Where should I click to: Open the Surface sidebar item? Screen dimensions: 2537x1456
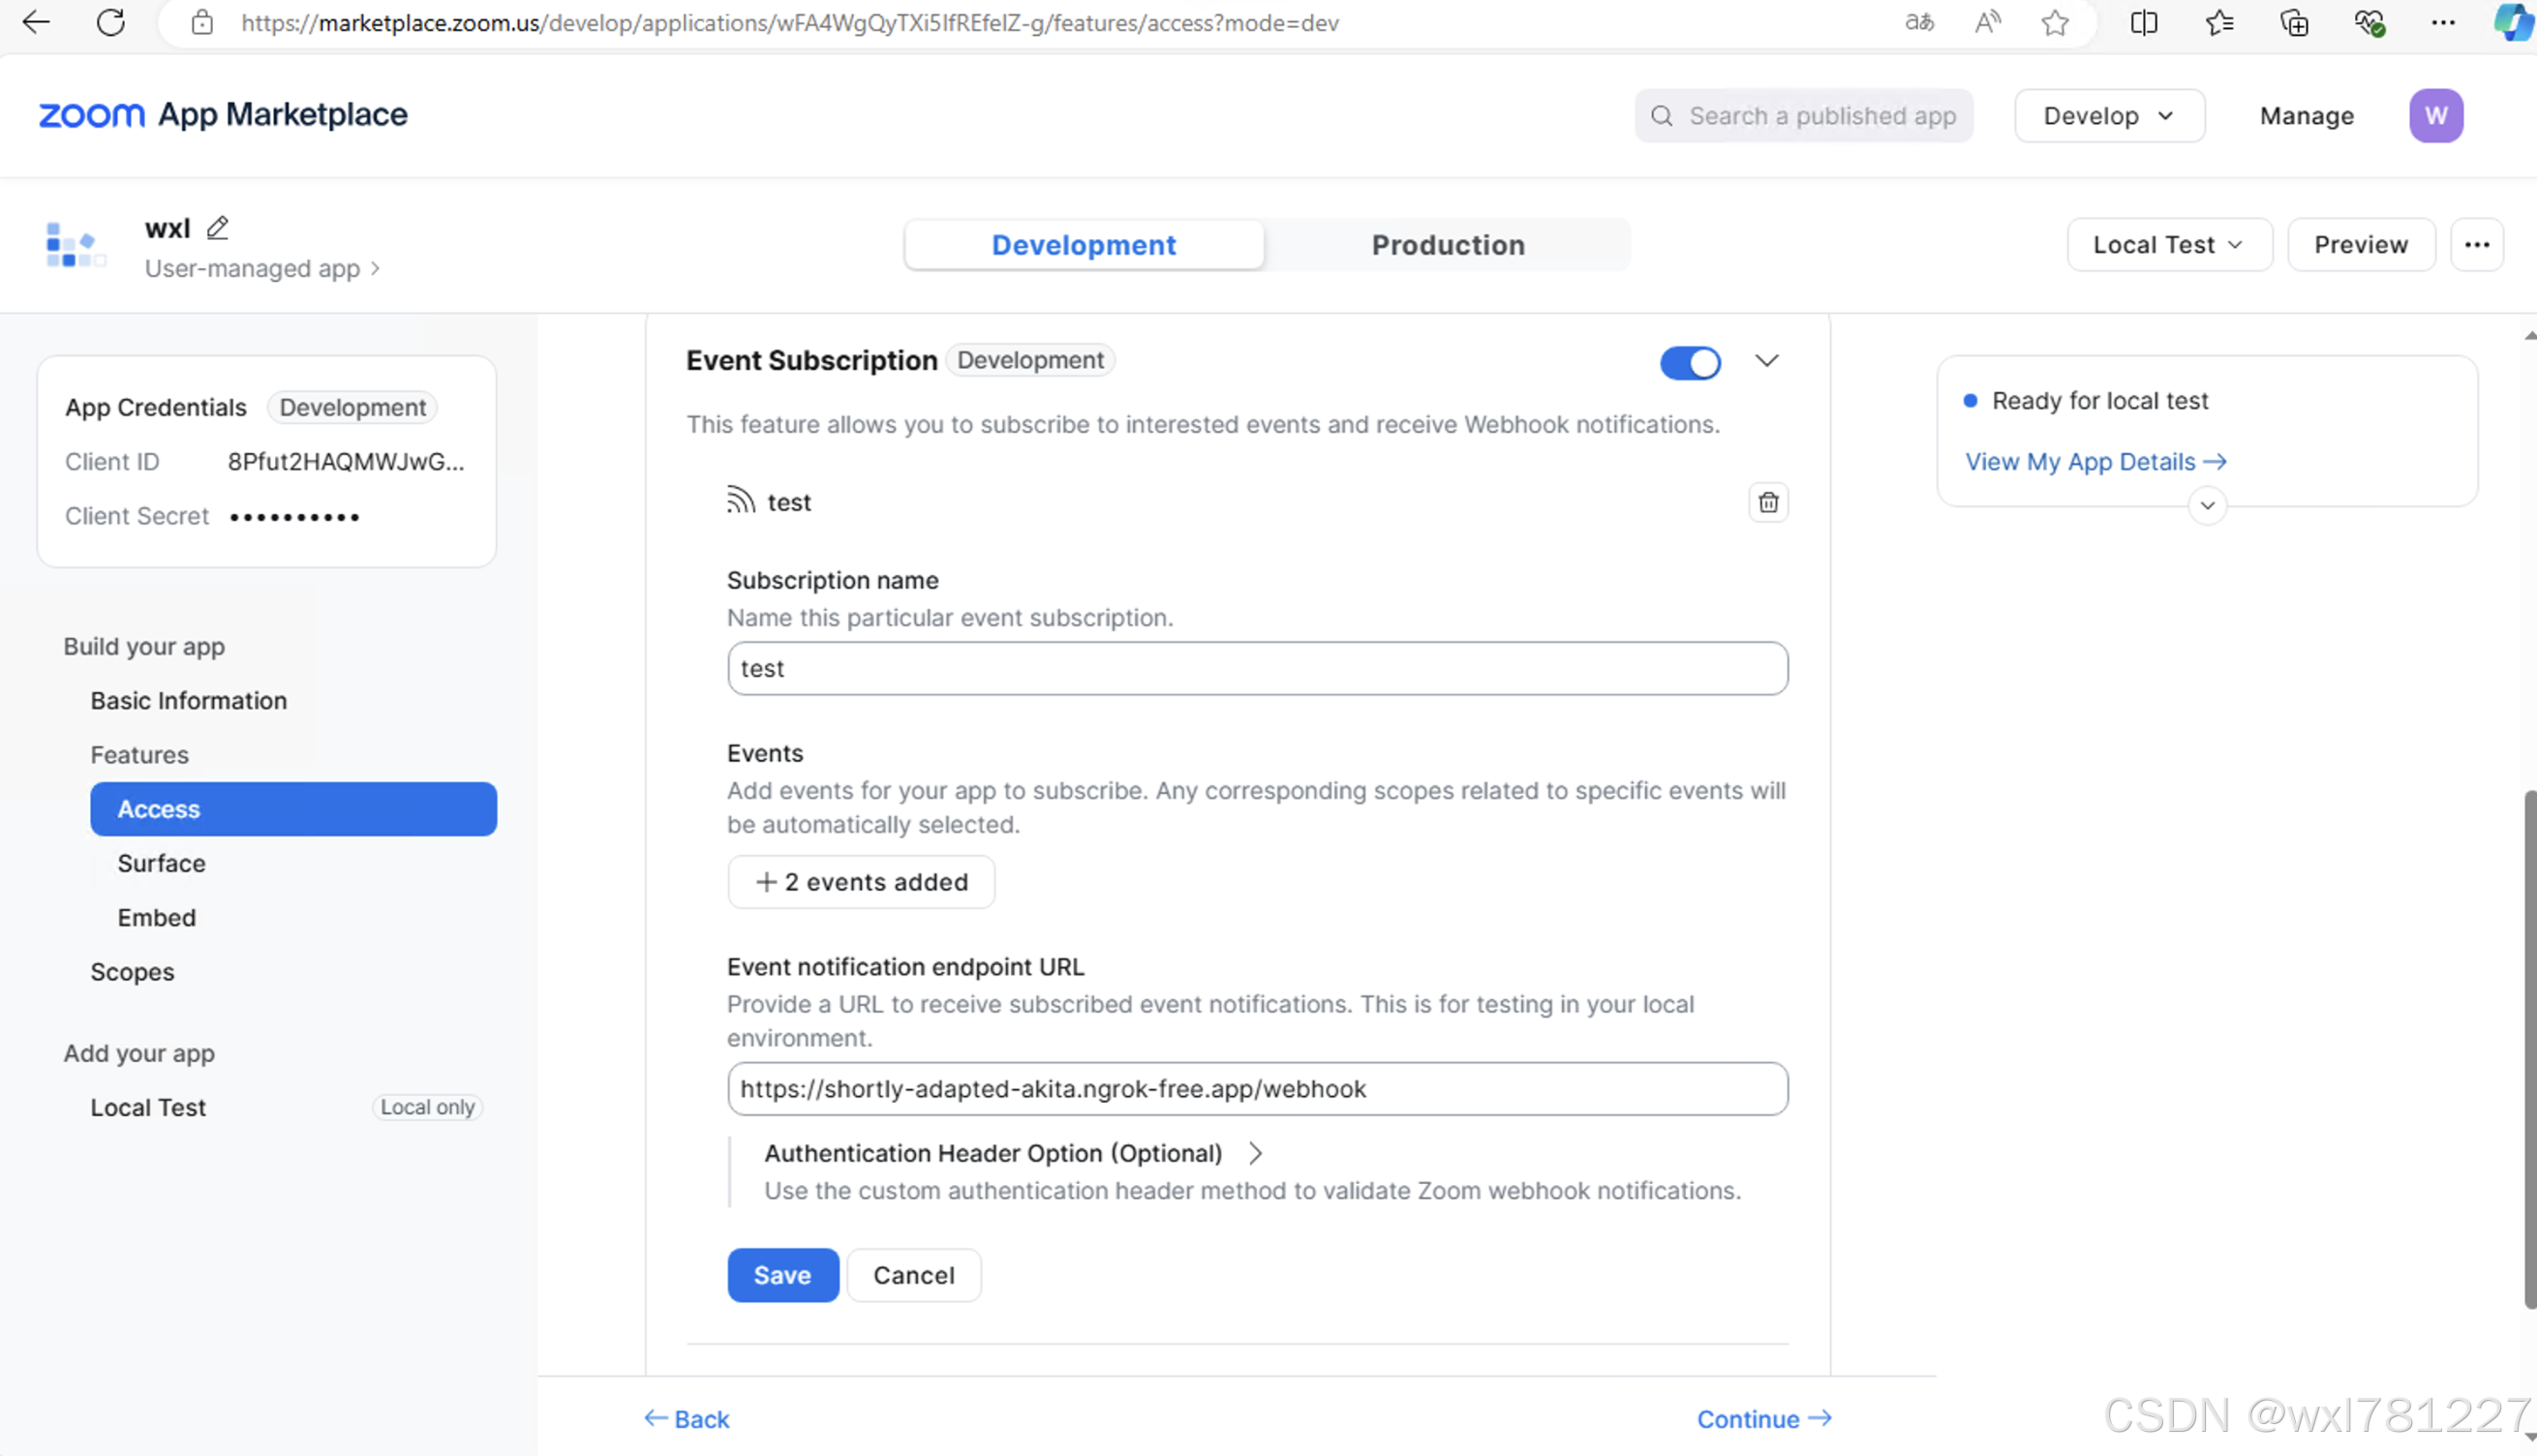(162, 863)
